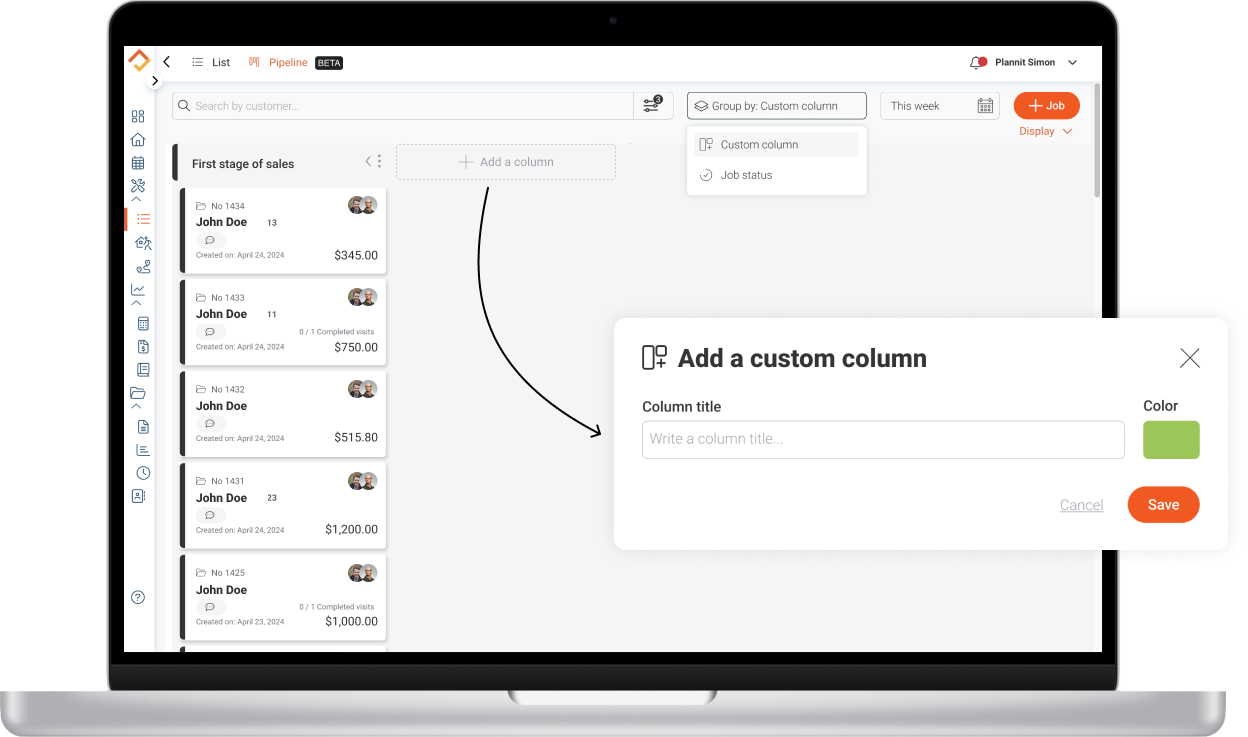This screenshot has width=1248, height=737.
Task: Select Job status from the group menu
Action: (747, 175)
